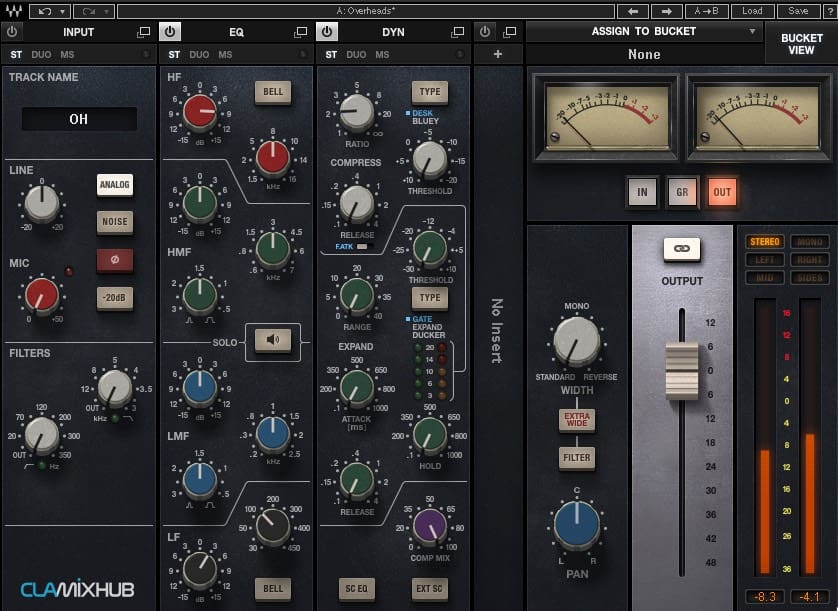Click the copy icon next to the DYN header
Image resolution: width=838 pixels, height=611 pixels.
(x=457, y=31)
